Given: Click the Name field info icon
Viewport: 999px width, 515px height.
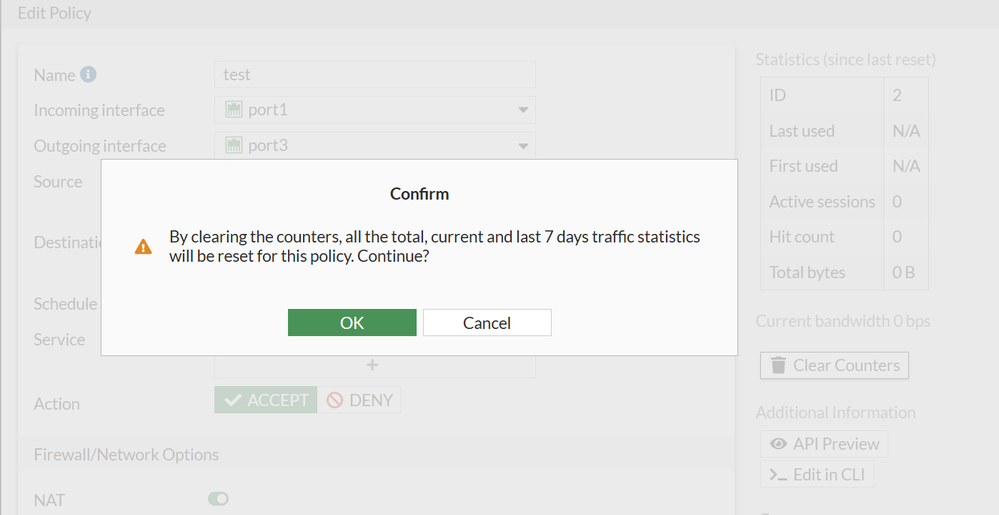Looking at the screenshot, I should pos(88,75).
